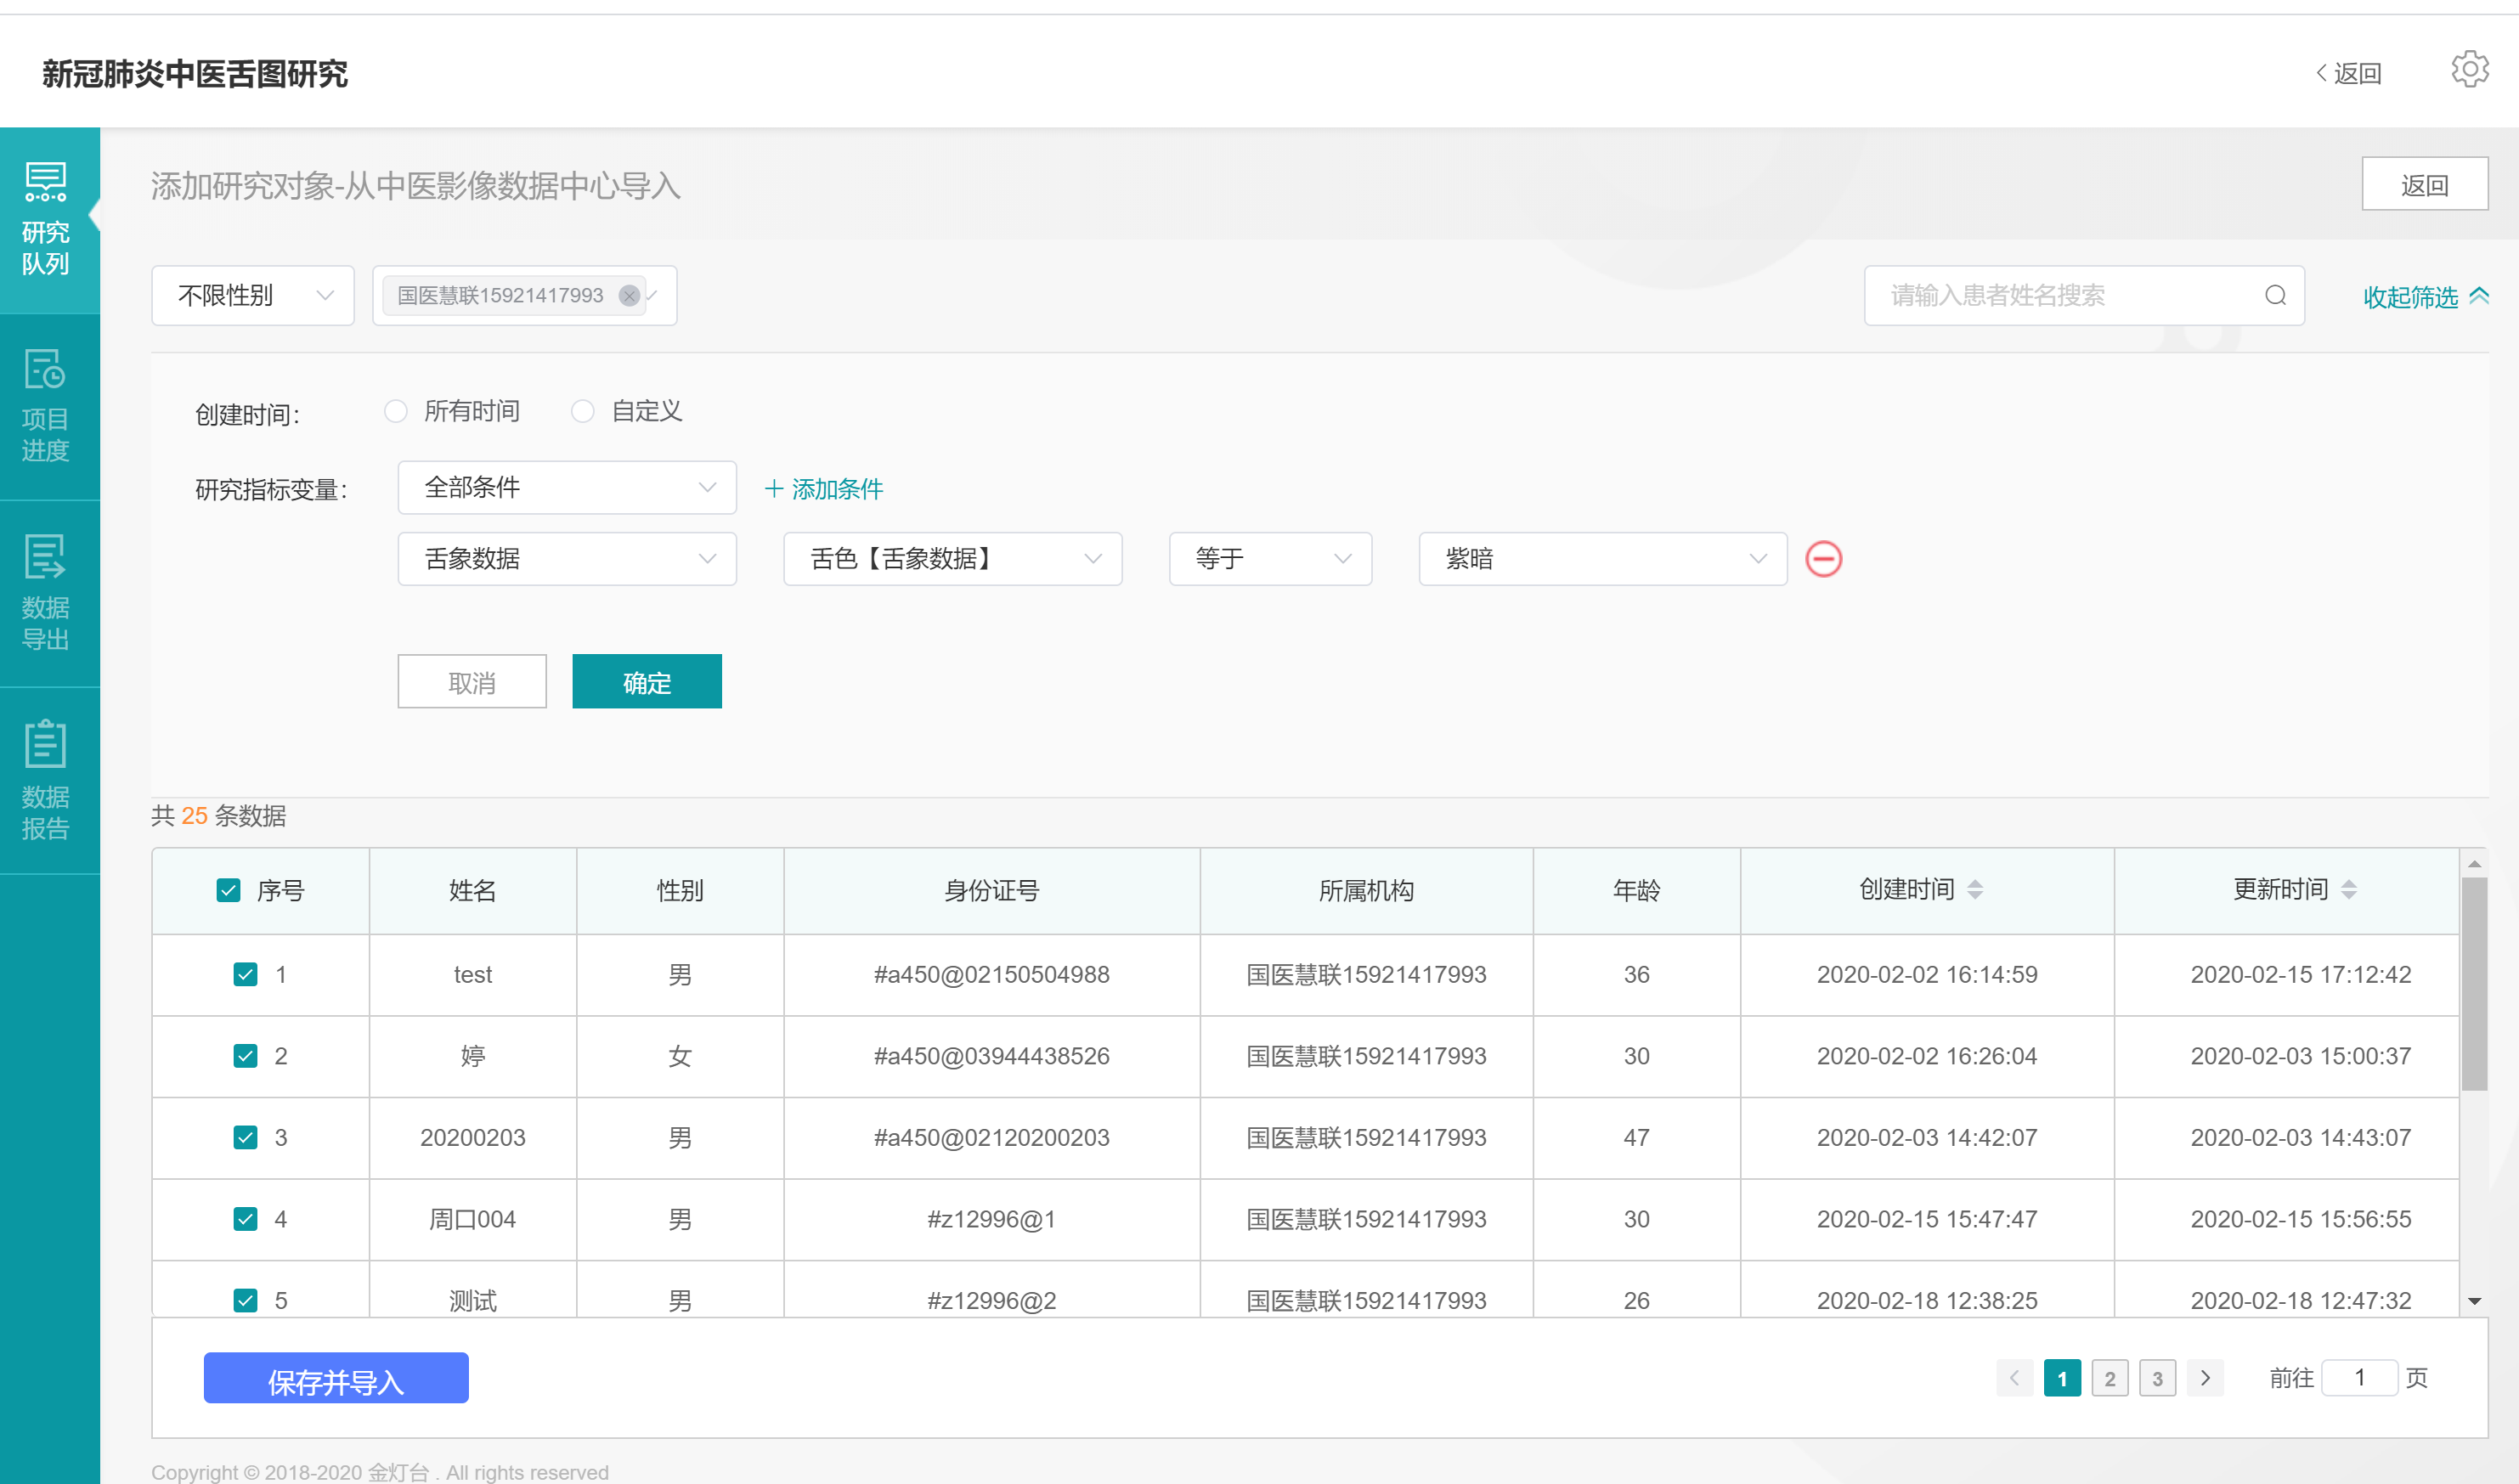Open the 等于 operator dropdown

pos(1269,559)
